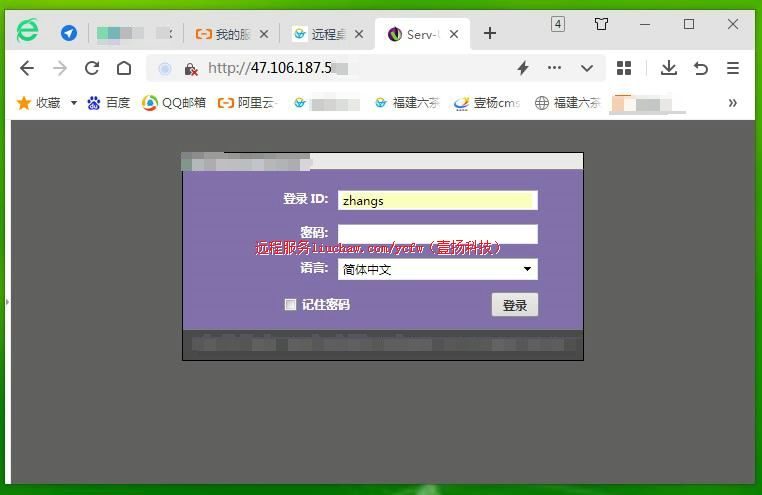
Task: Open the 语言 简体中文 dropdown
Action: [x=438, y=269]
